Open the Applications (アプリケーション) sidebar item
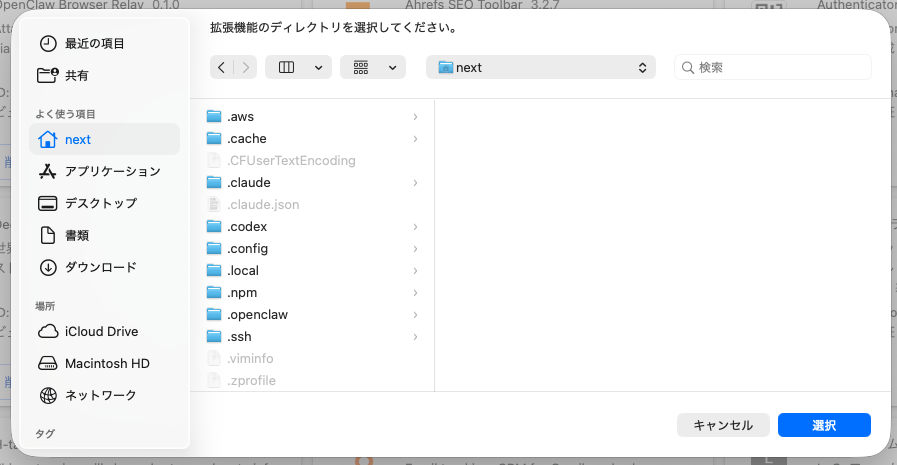 pos(112,172)
